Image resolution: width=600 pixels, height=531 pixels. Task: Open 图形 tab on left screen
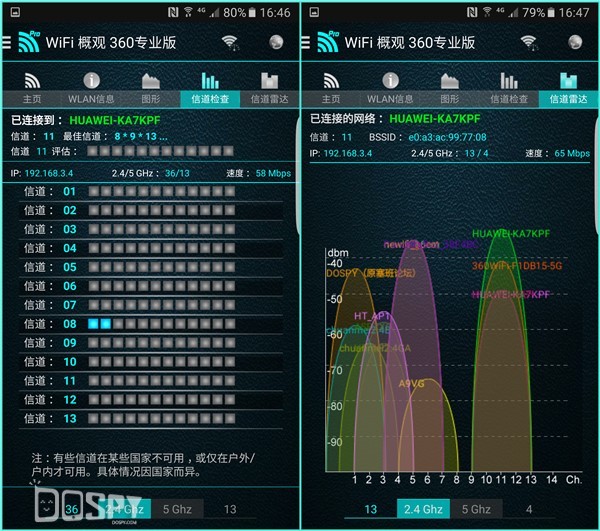point(151,89)
